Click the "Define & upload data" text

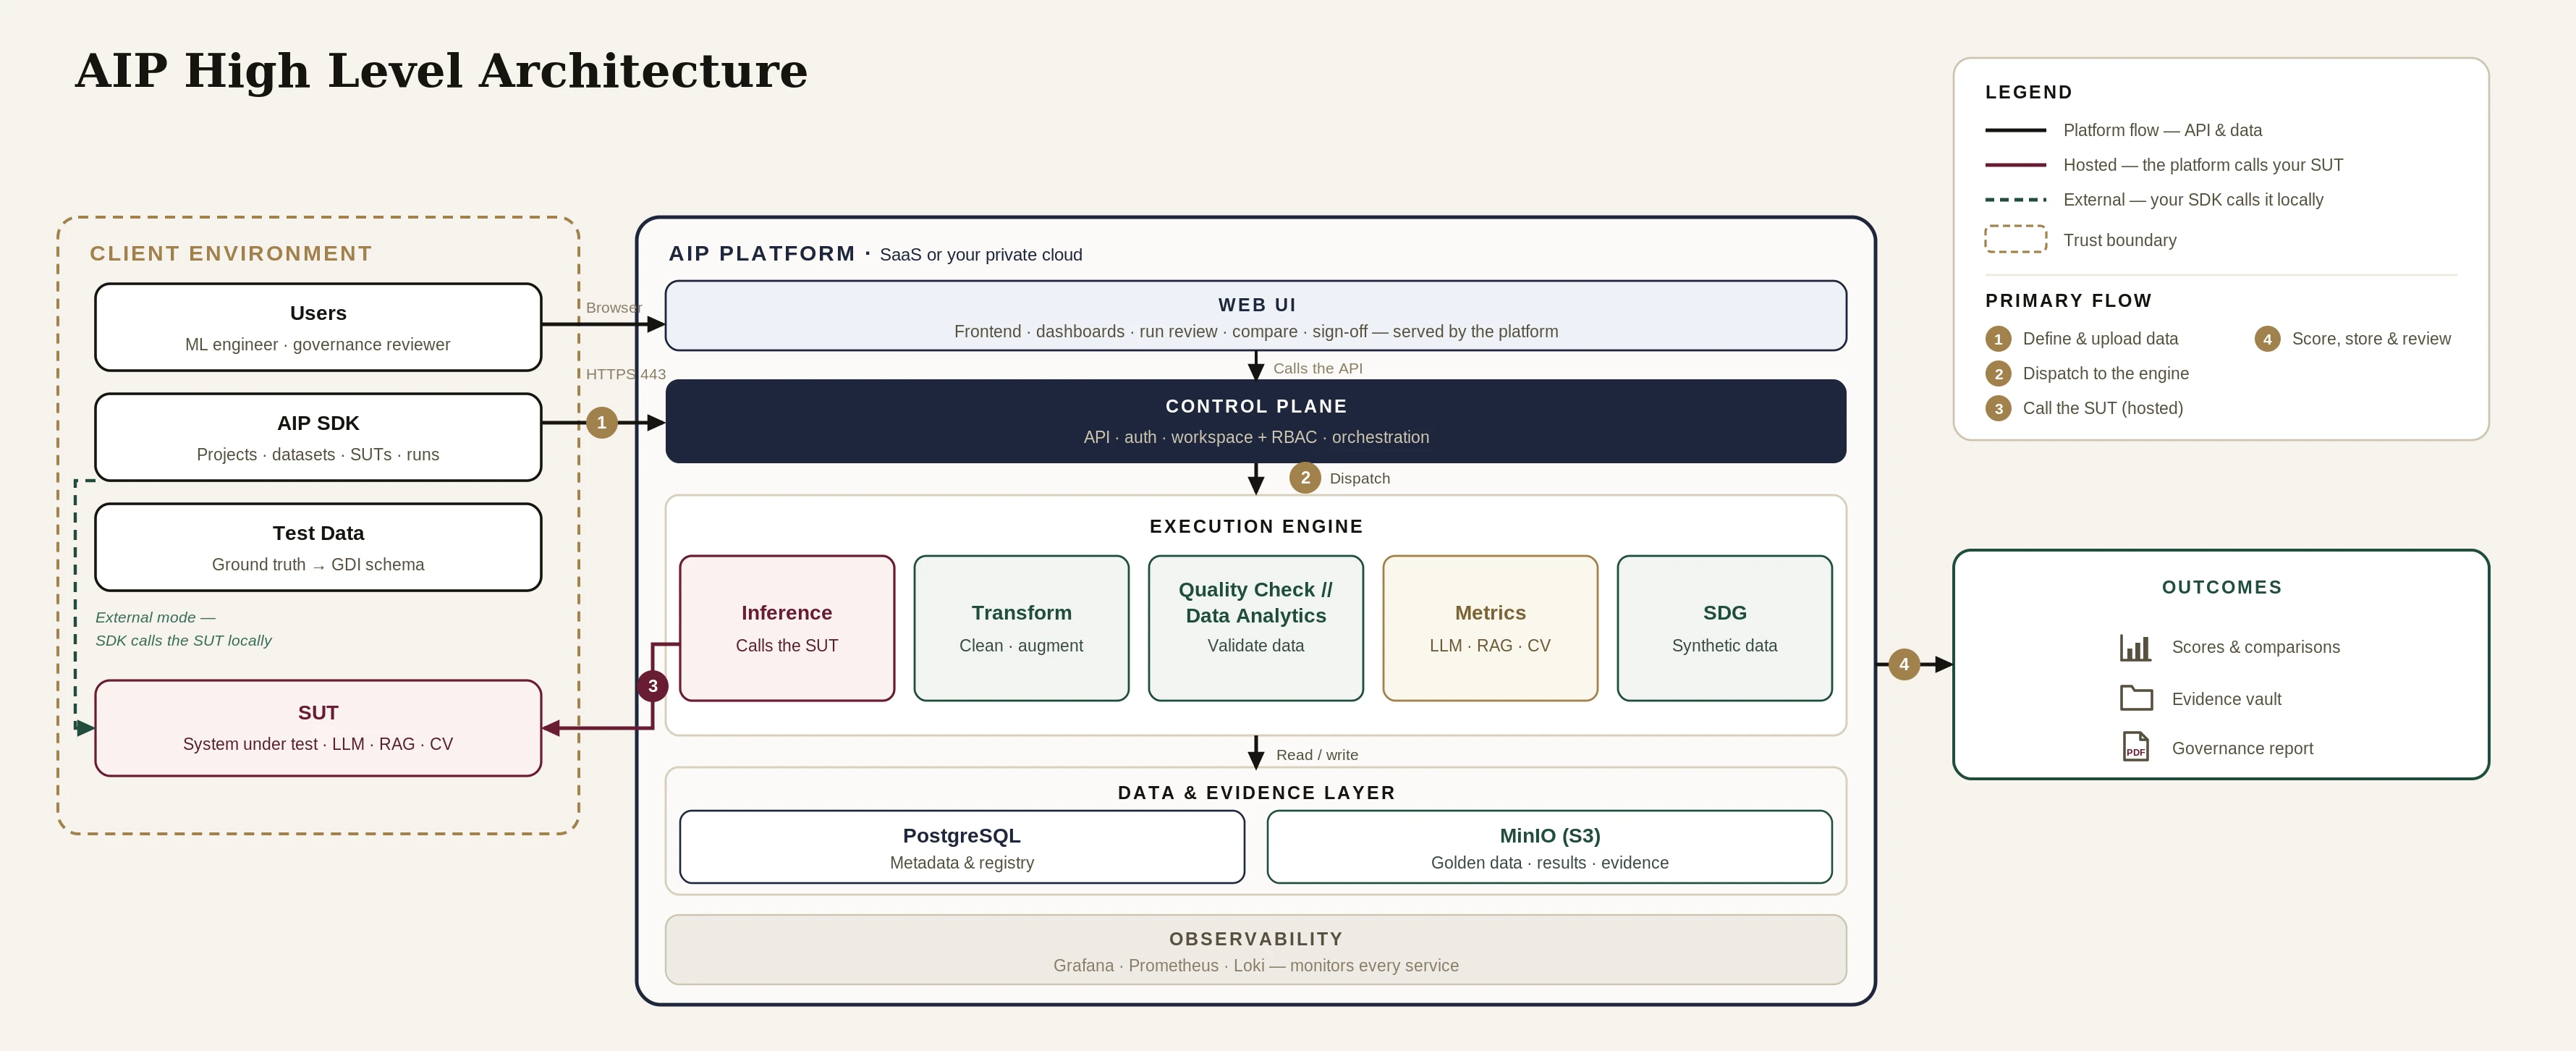(x=2100, y=339)
